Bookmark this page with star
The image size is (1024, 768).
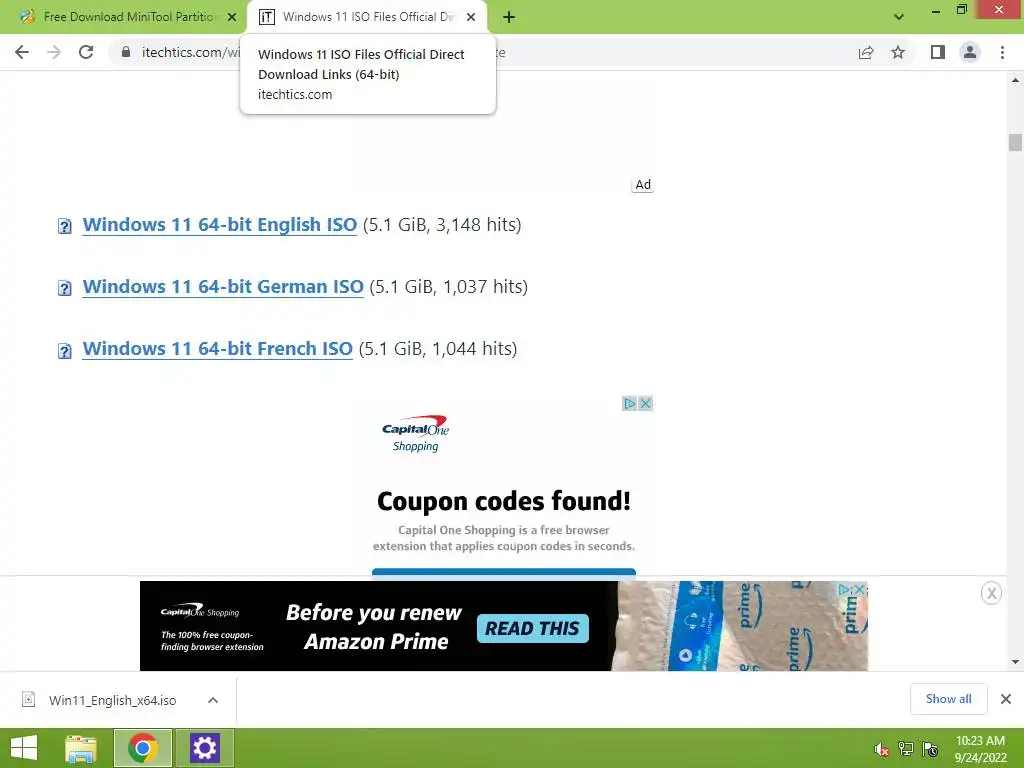[x=898, y=52]
